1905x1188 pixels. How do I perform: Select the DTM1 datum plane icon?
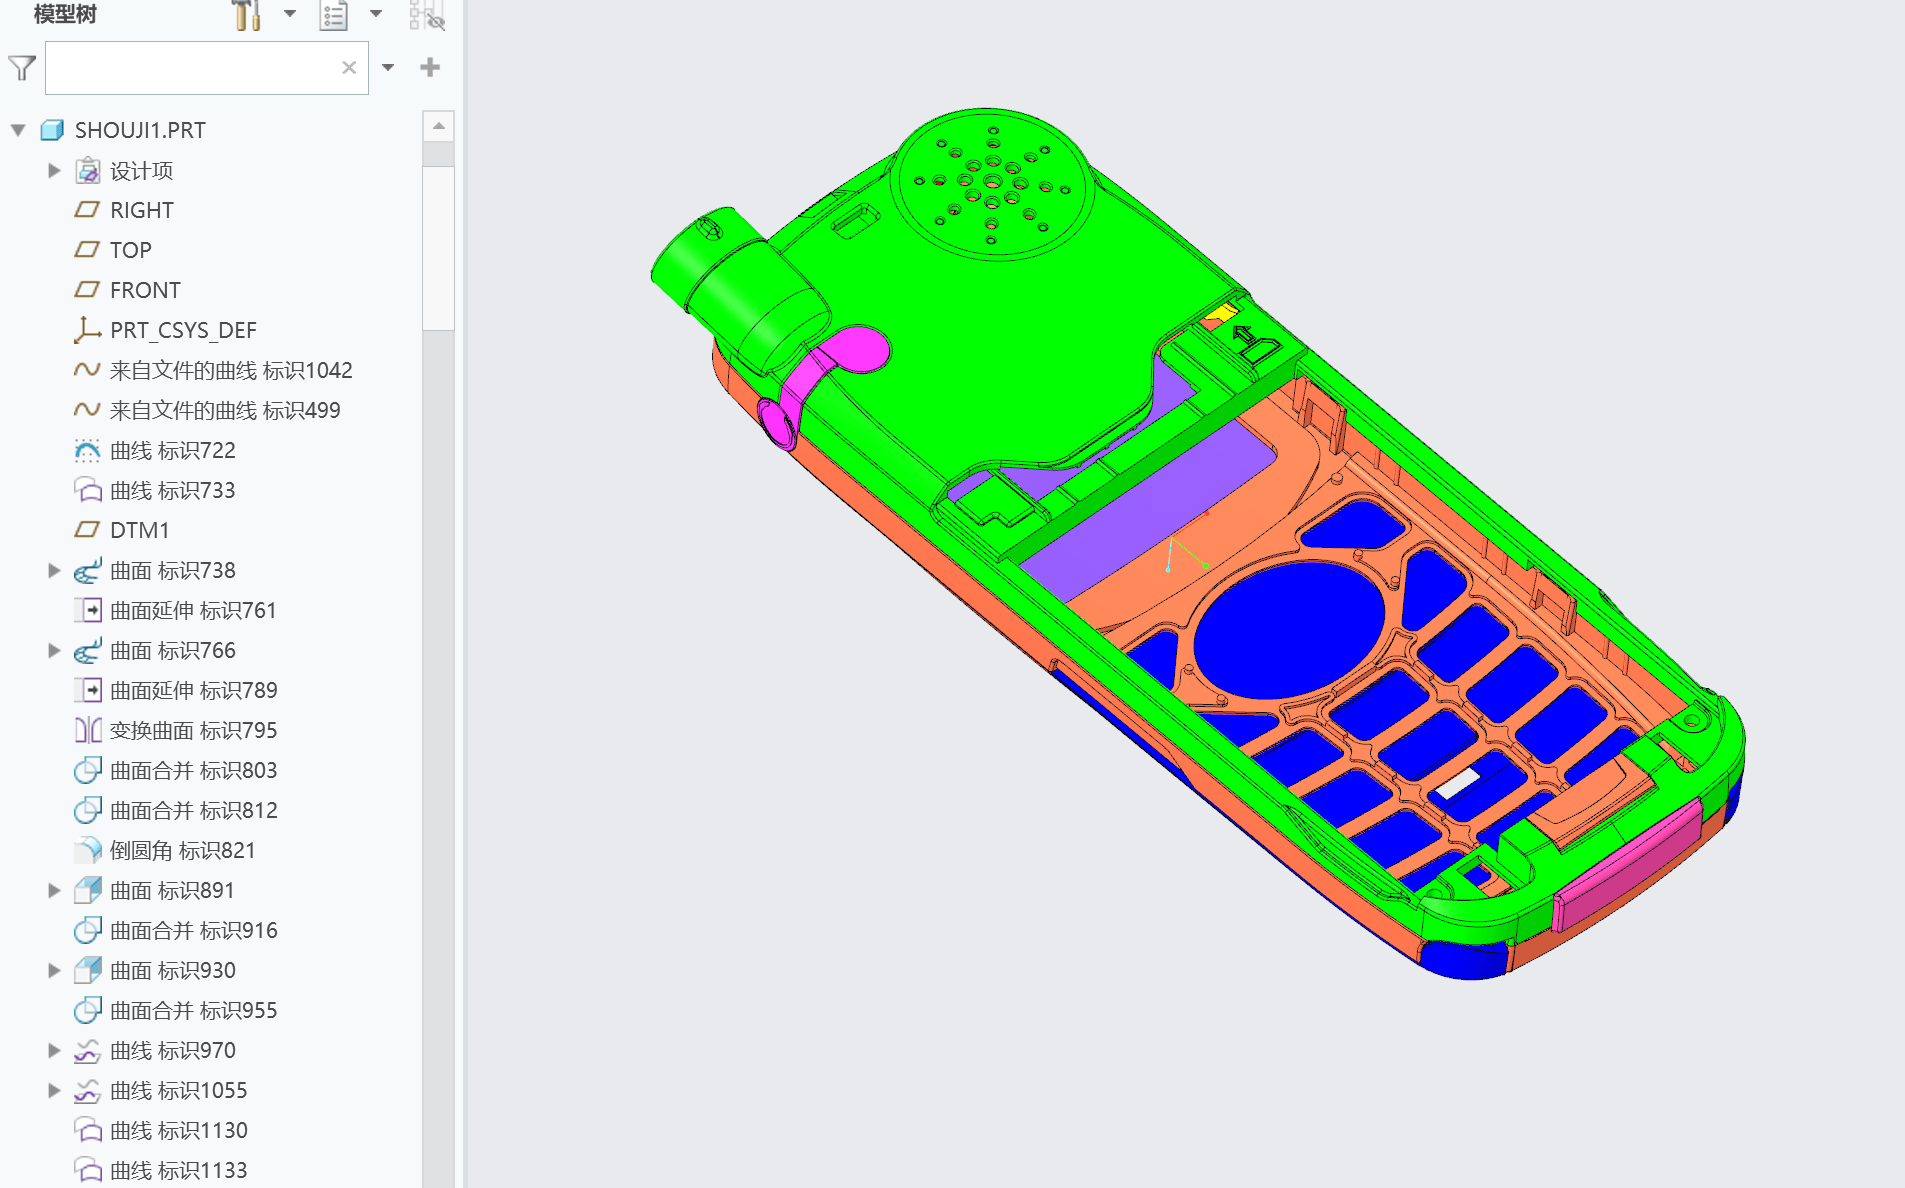tap(88, 530)
